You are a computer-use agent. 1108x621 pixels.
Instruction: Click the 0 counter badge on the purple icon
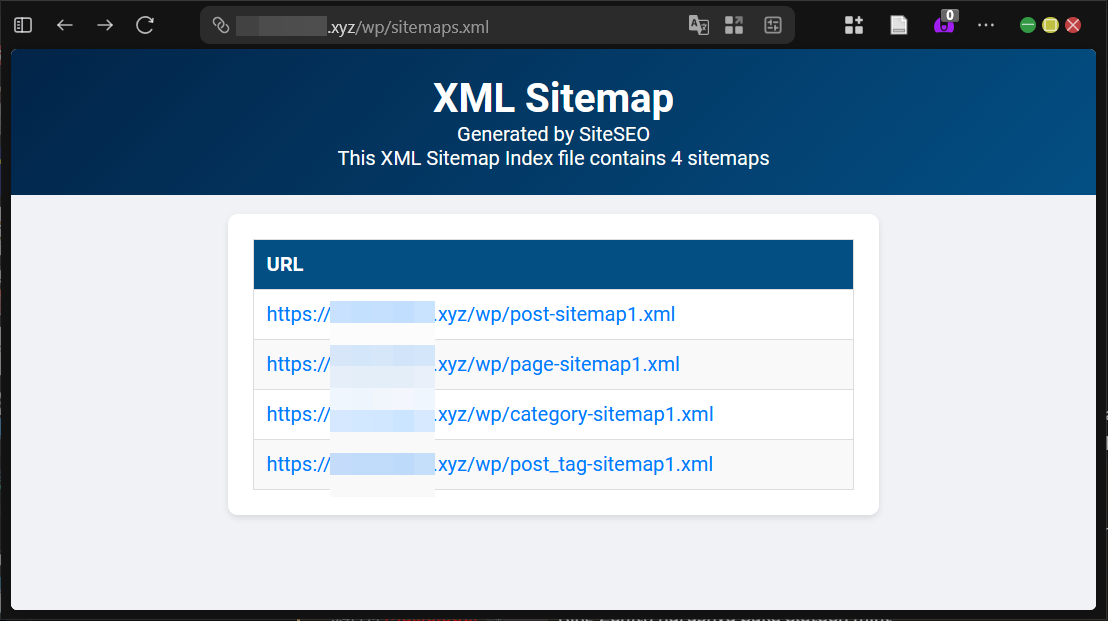(949, 15)
